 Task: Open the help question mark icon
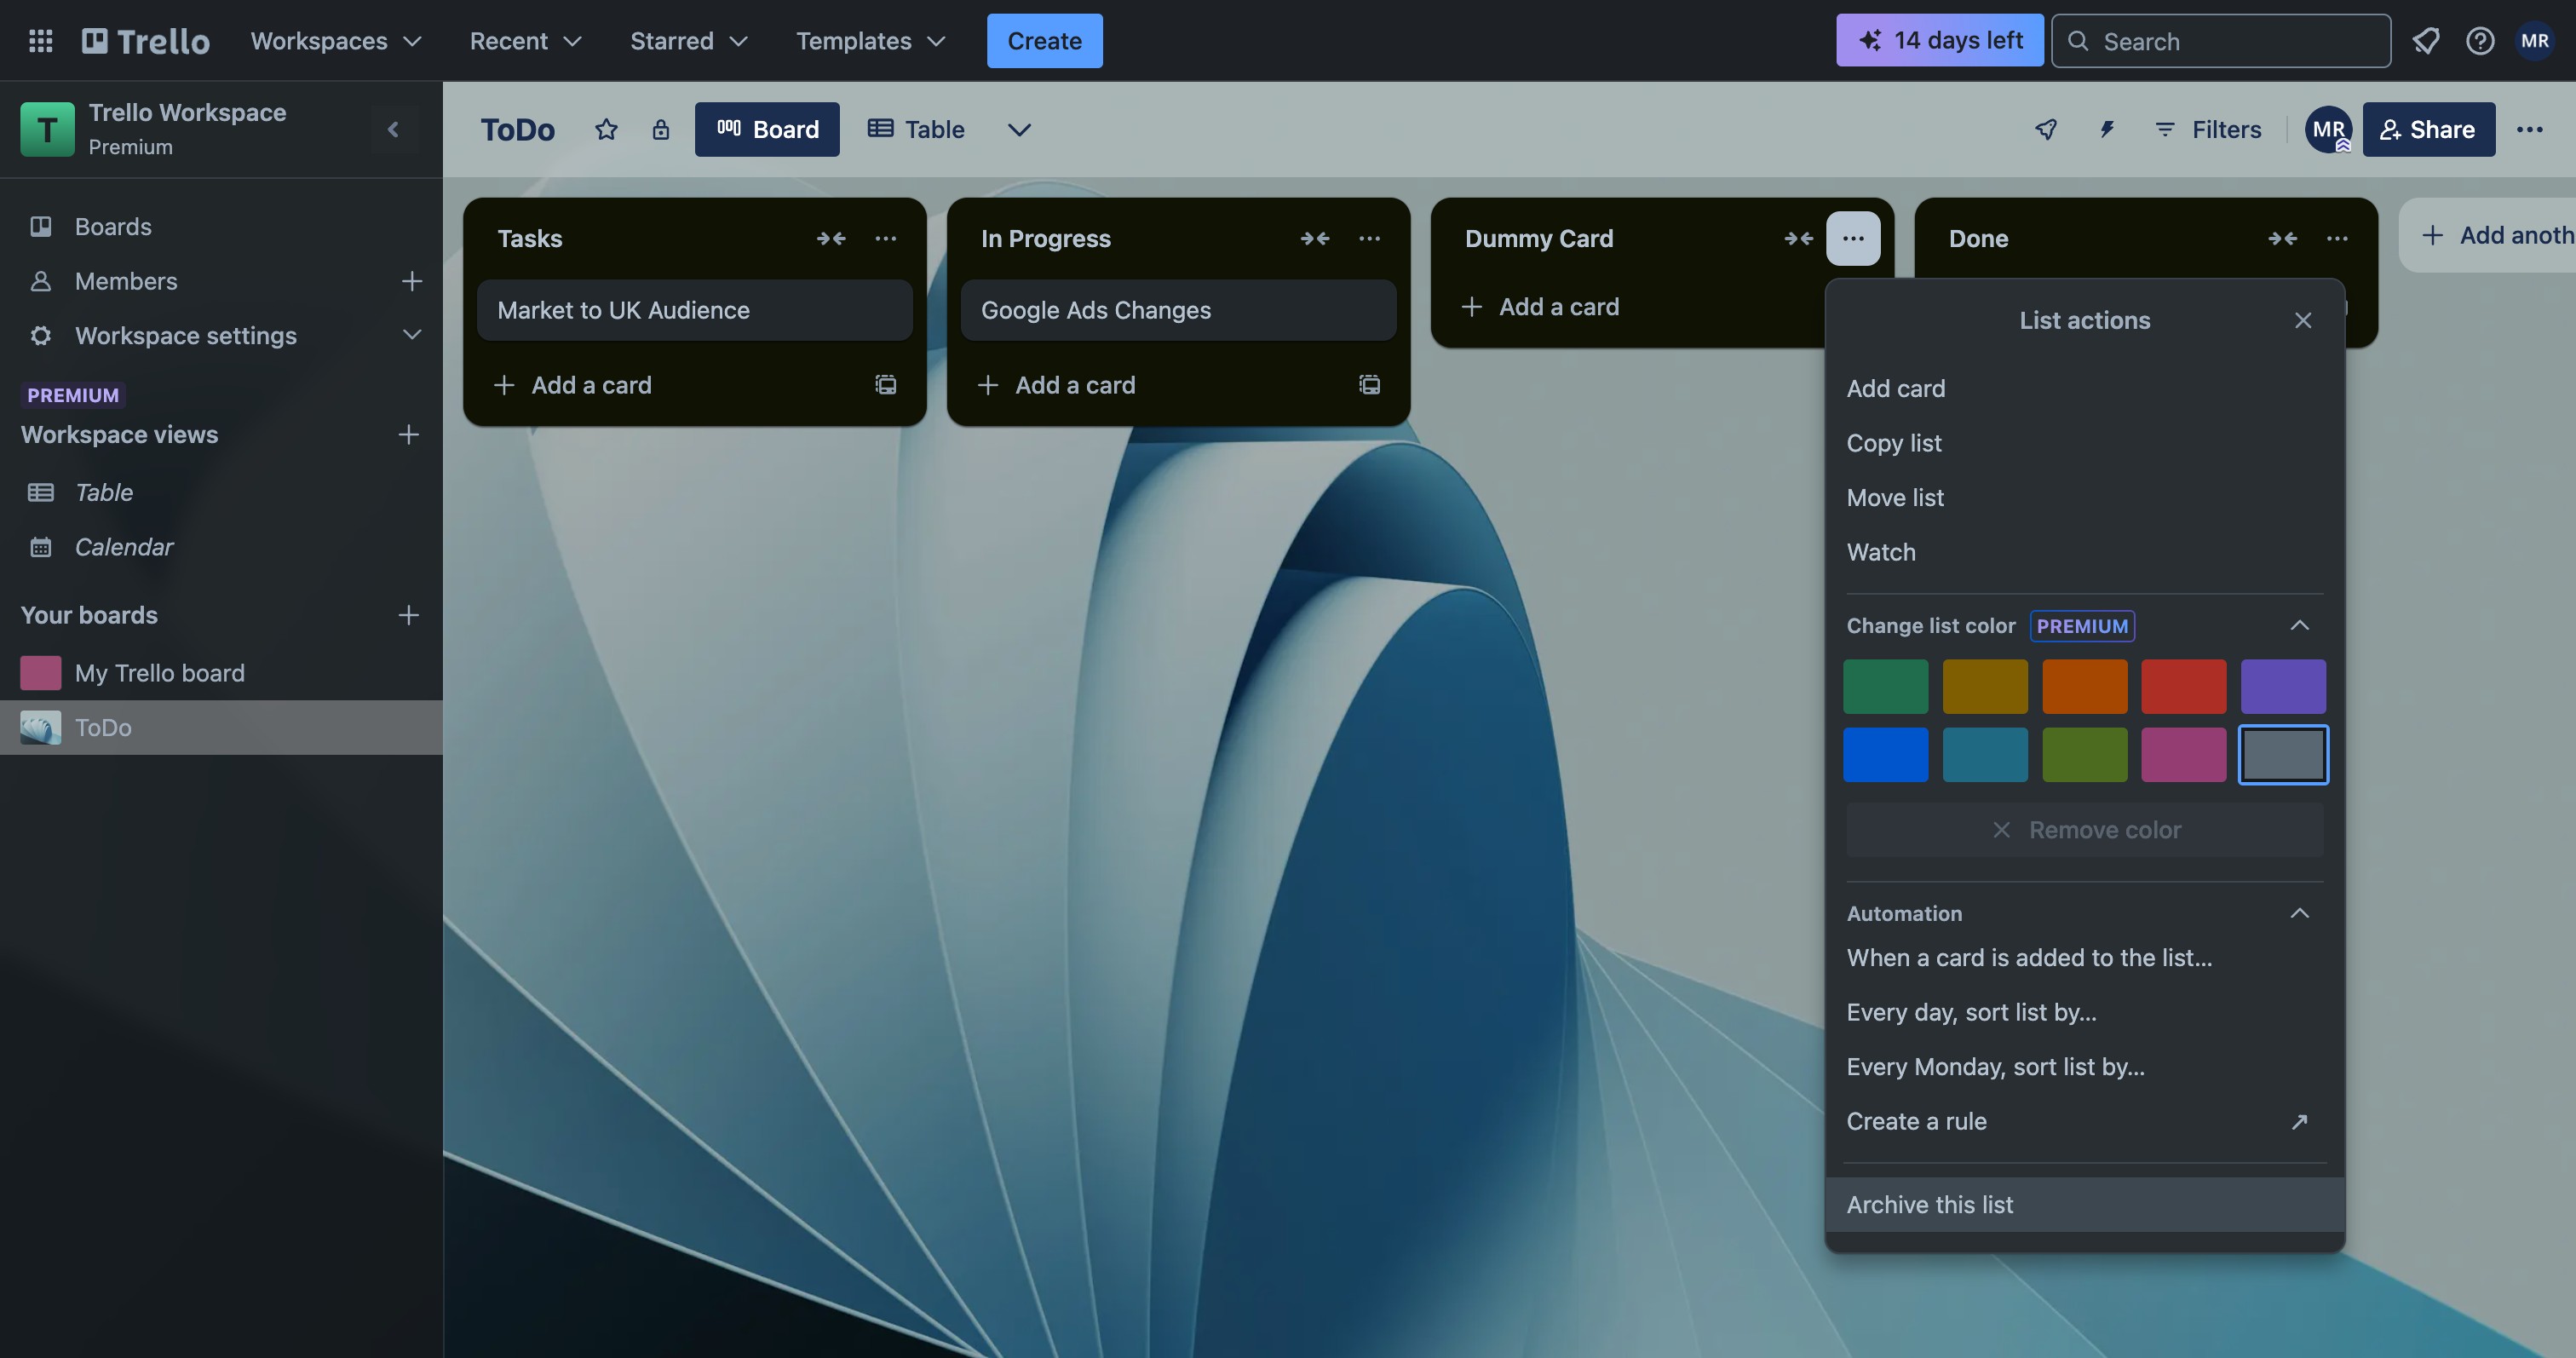[x=2479, y=41]
